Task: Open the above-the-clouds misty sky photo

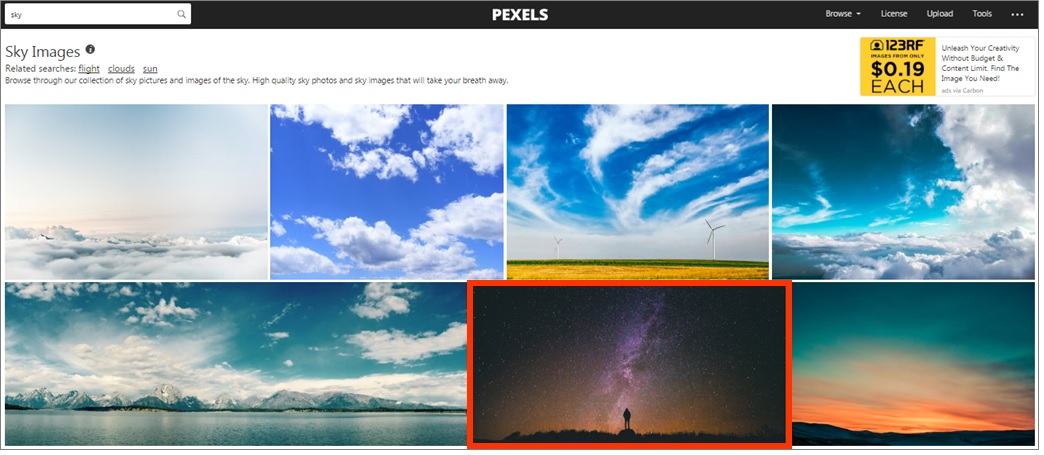Action: click(x=136, y=192)
